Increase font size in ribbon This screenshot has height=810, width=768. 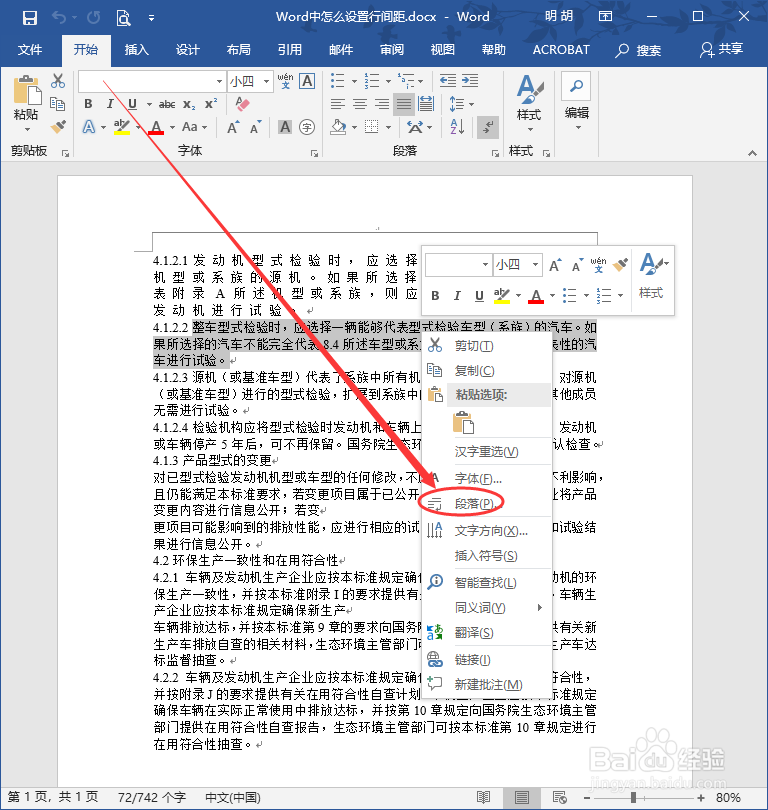(x=233, y=127)
